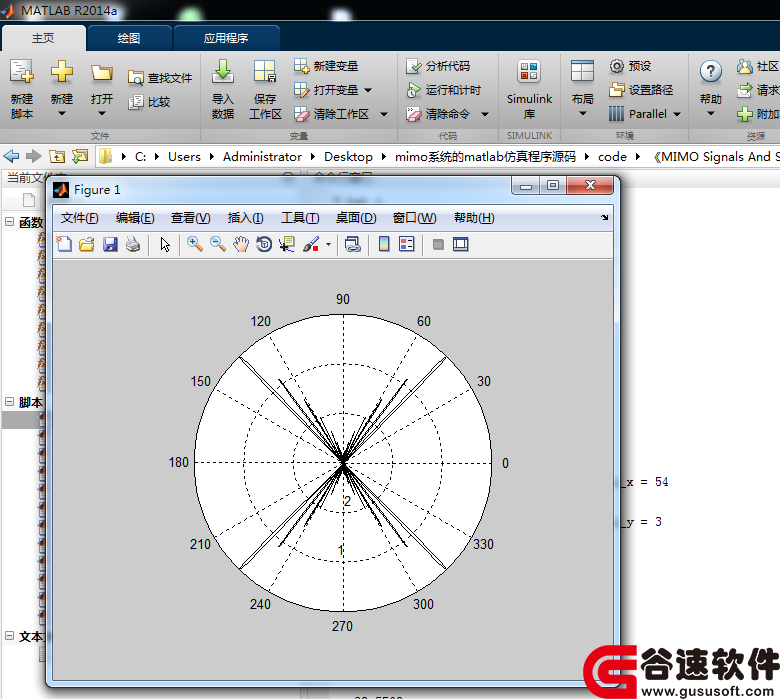Collapse the 文本 tree section

click(x=9, y=636)
